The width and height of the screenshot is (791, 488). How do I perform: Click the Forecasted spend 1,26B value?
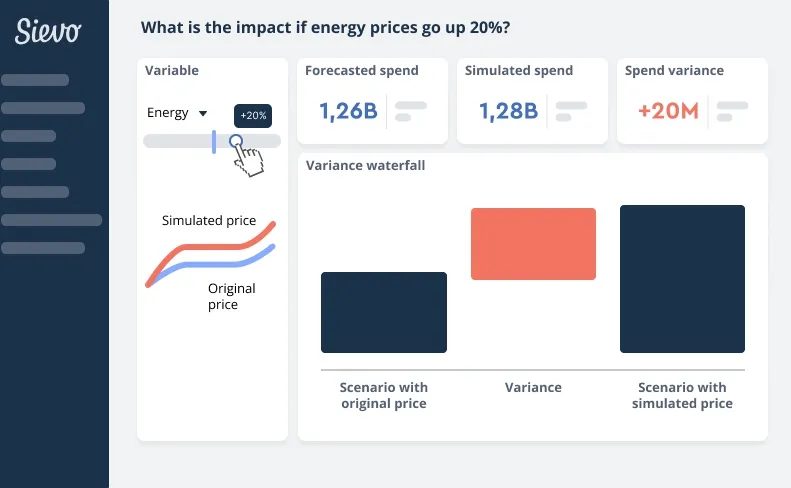pos(348,111)
